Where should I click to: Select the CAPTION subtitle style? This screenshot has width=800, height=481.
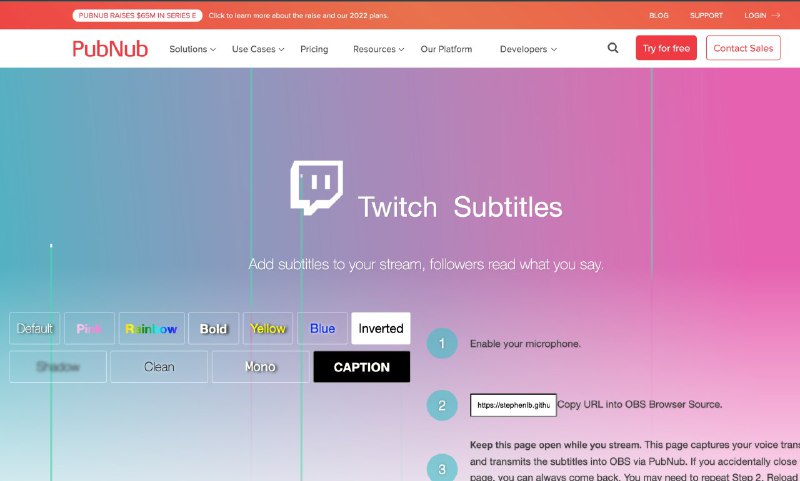(x=362, y=367)
